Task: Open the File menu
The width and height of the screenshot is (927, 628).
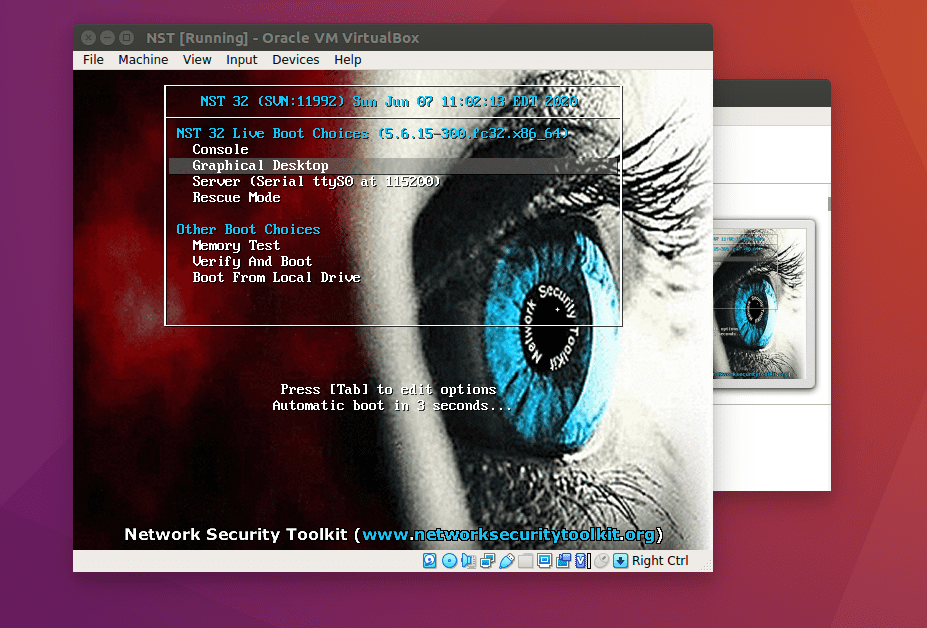Action: (x=93, y=60)
